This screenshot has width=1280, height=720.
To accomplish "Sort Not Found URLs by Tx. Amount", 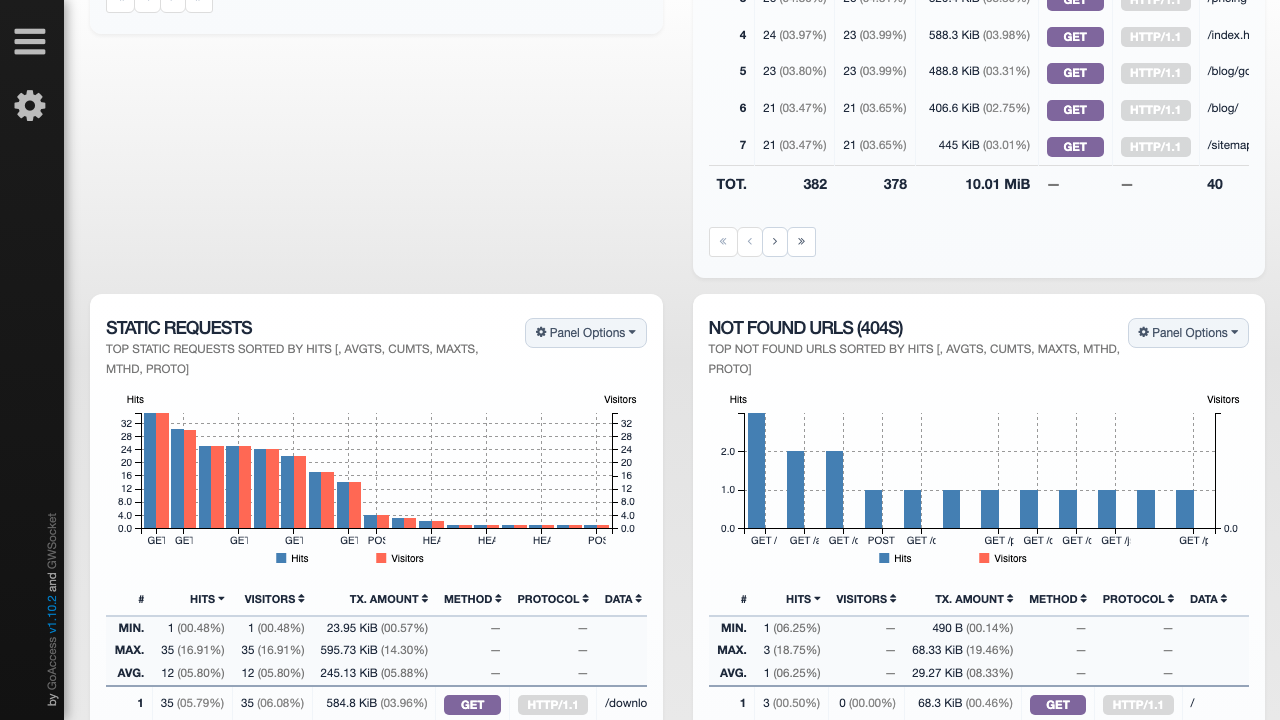I will coord(975,599).
